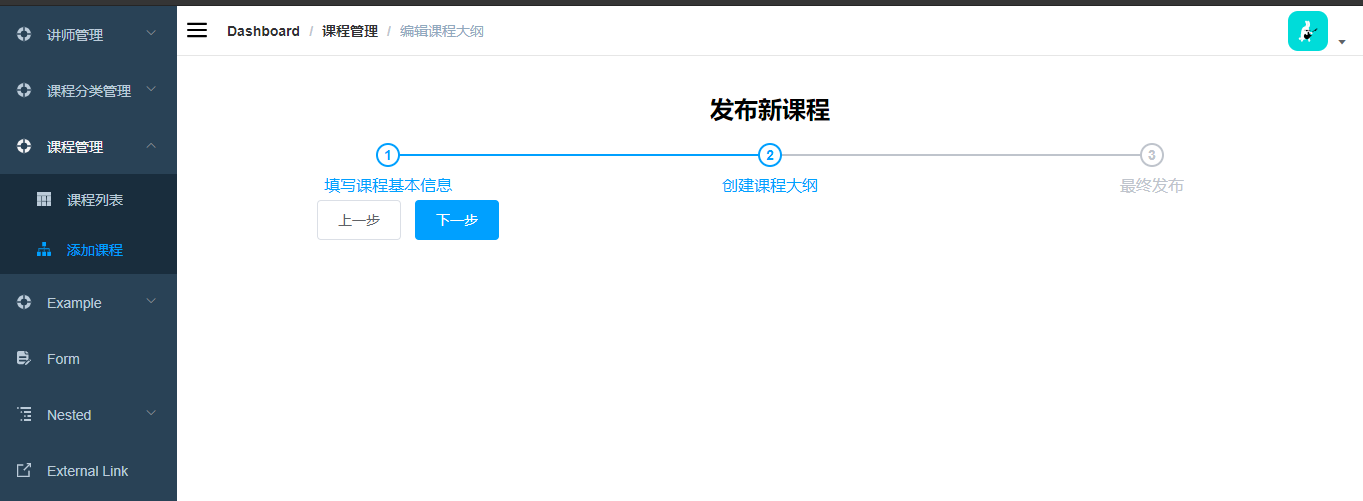Click the 课程管理 breadcrumb
The image size is (1363, 501).
tap(350, 31)
